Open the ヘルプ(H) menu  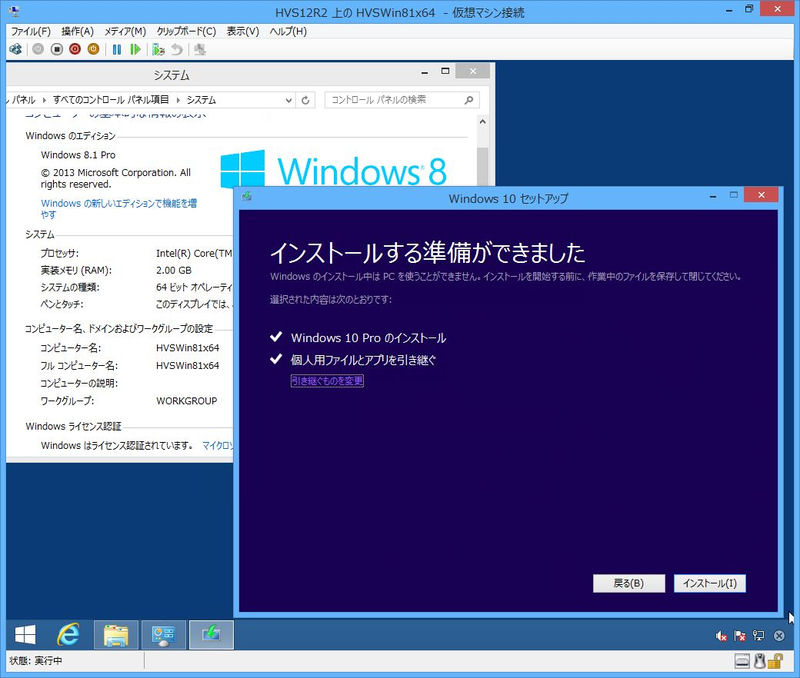[288, 31]
